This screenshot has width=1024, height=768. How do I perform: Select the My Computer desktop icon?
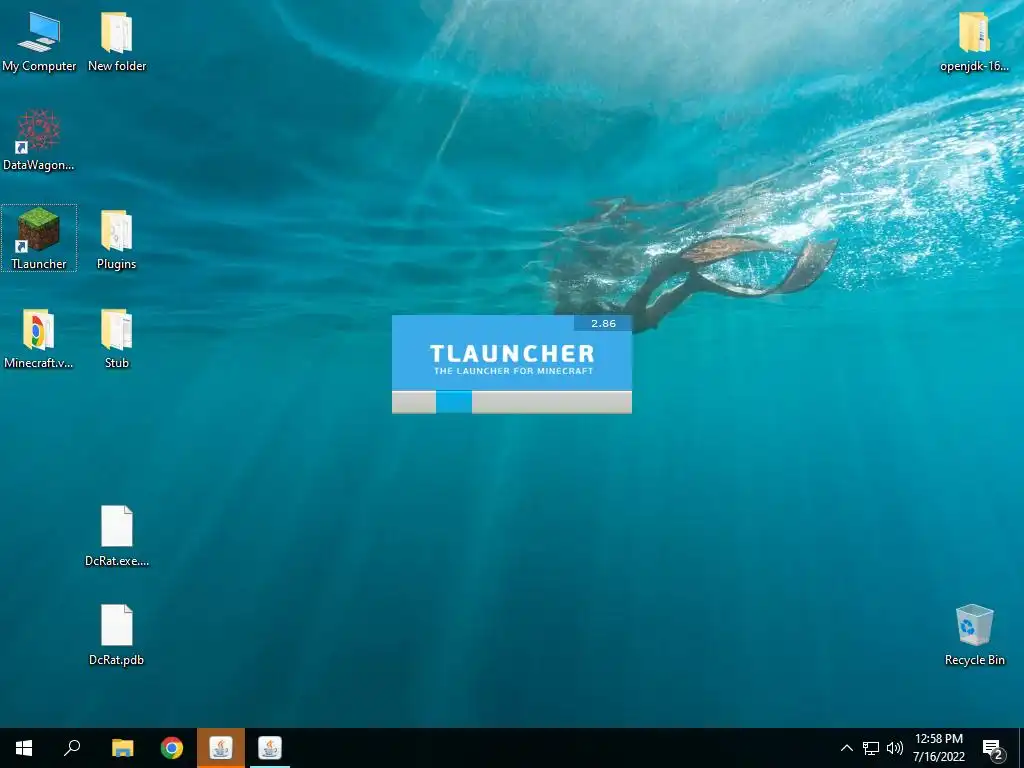click(39, 41)
